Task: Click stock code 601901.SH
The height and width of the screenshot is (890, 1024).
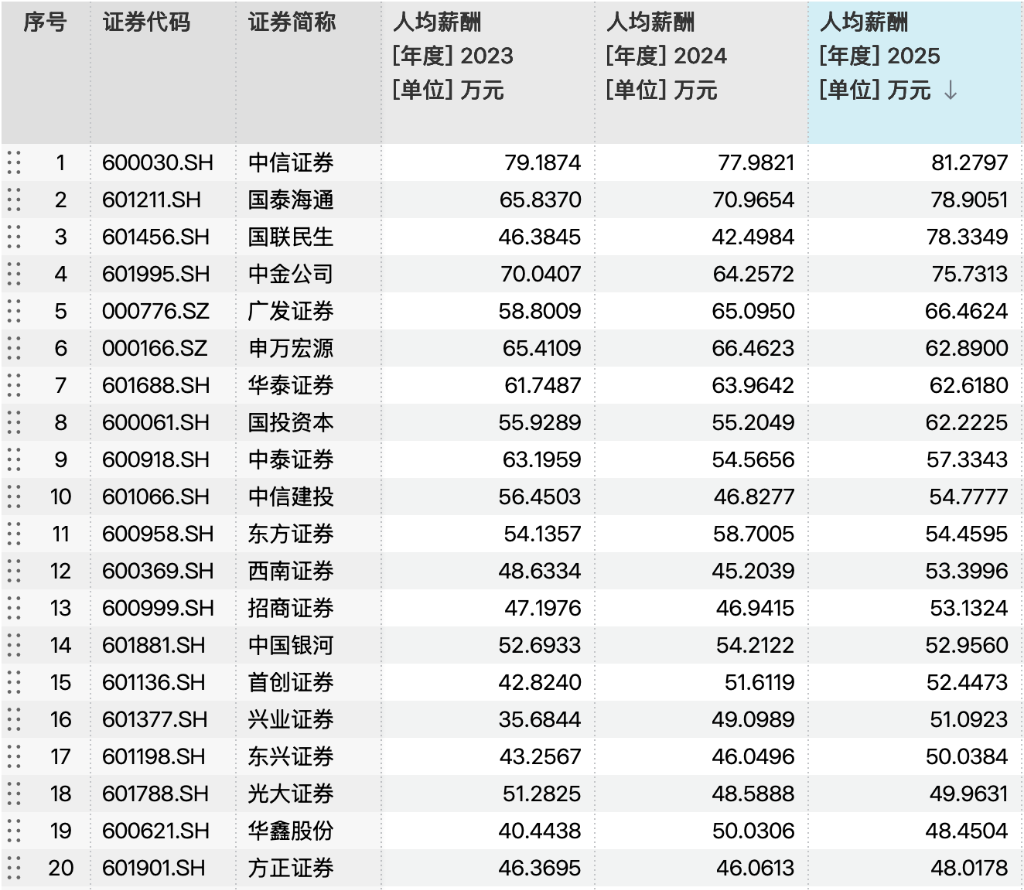Action: pos(154,868)
